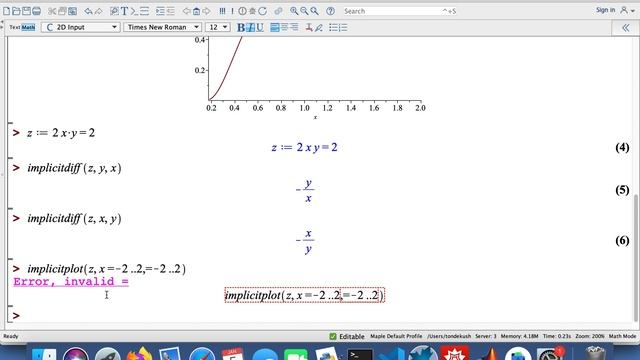640x360 pixels.
Task: Open Safari from the Dock
Action: coord(202,354)
